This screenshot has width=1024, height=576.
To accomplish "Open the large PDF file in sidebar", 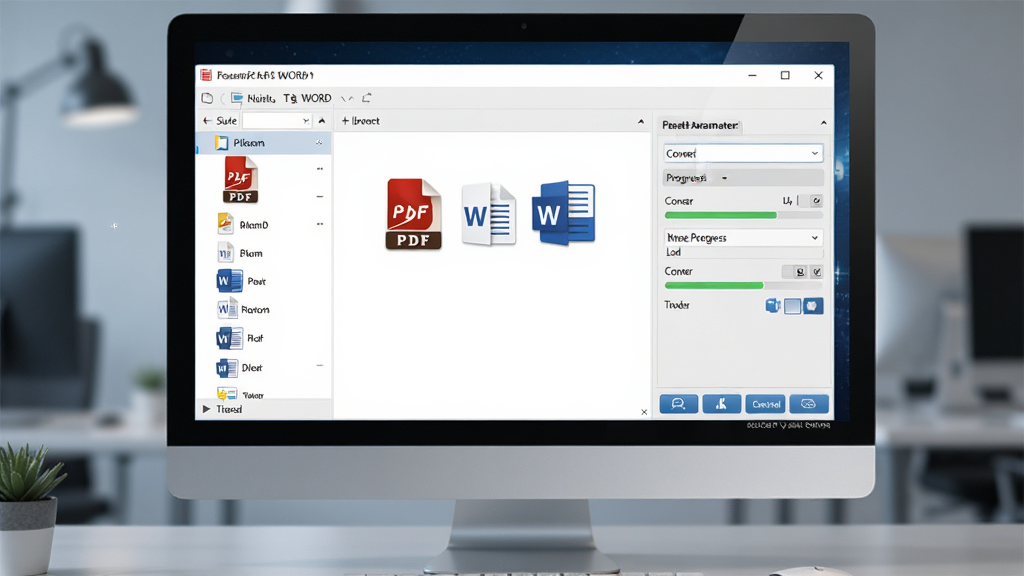I will tap(240, 180).
